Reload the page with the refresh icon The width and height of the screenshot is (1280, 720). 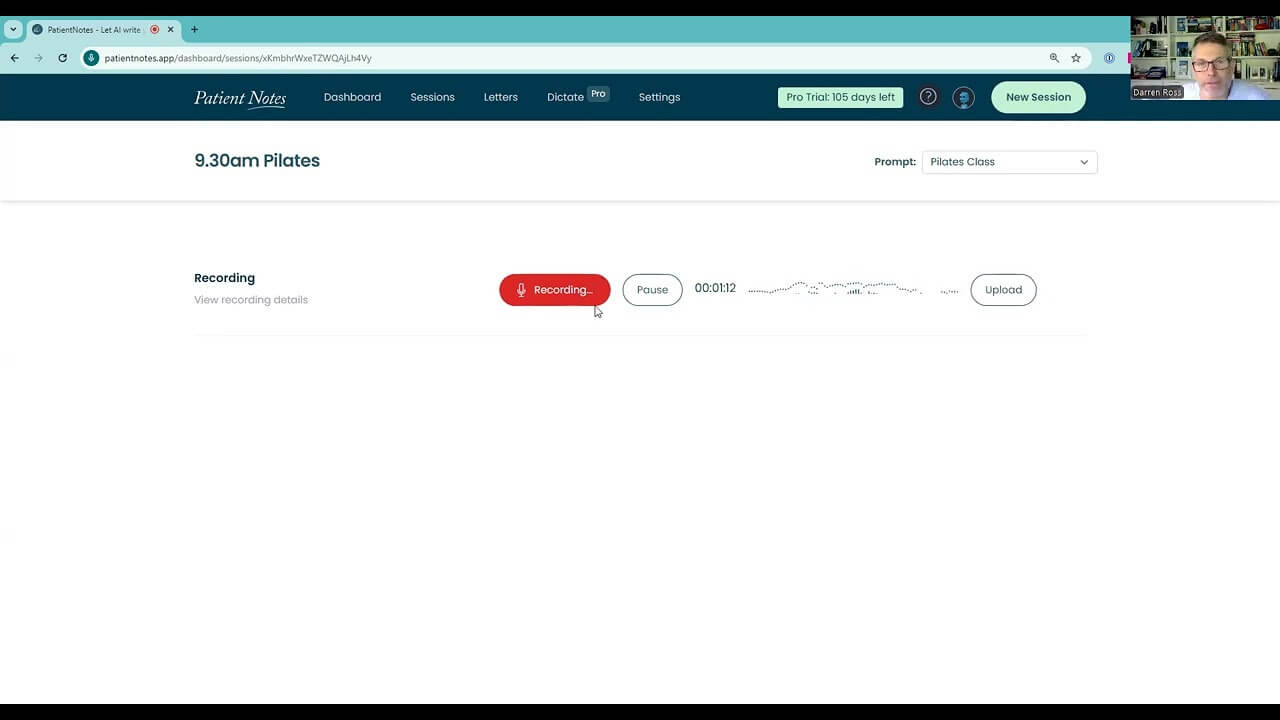[62, 58]
